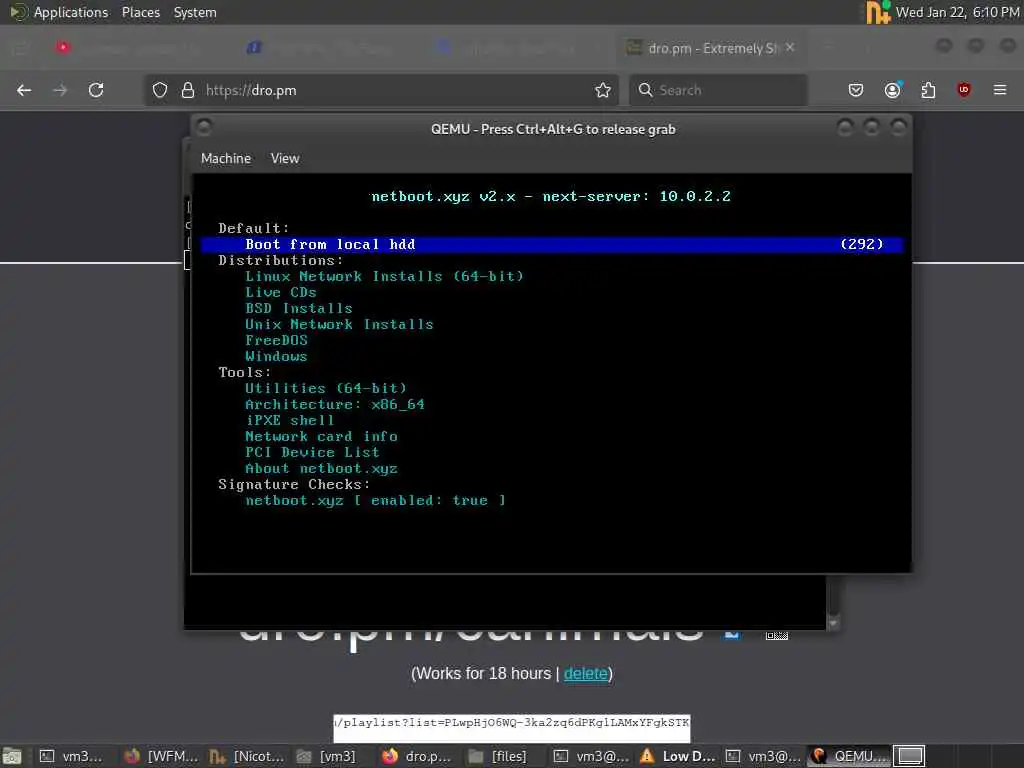
Task: Click the show desktop icon in taskbar
Action: point(12,756)
